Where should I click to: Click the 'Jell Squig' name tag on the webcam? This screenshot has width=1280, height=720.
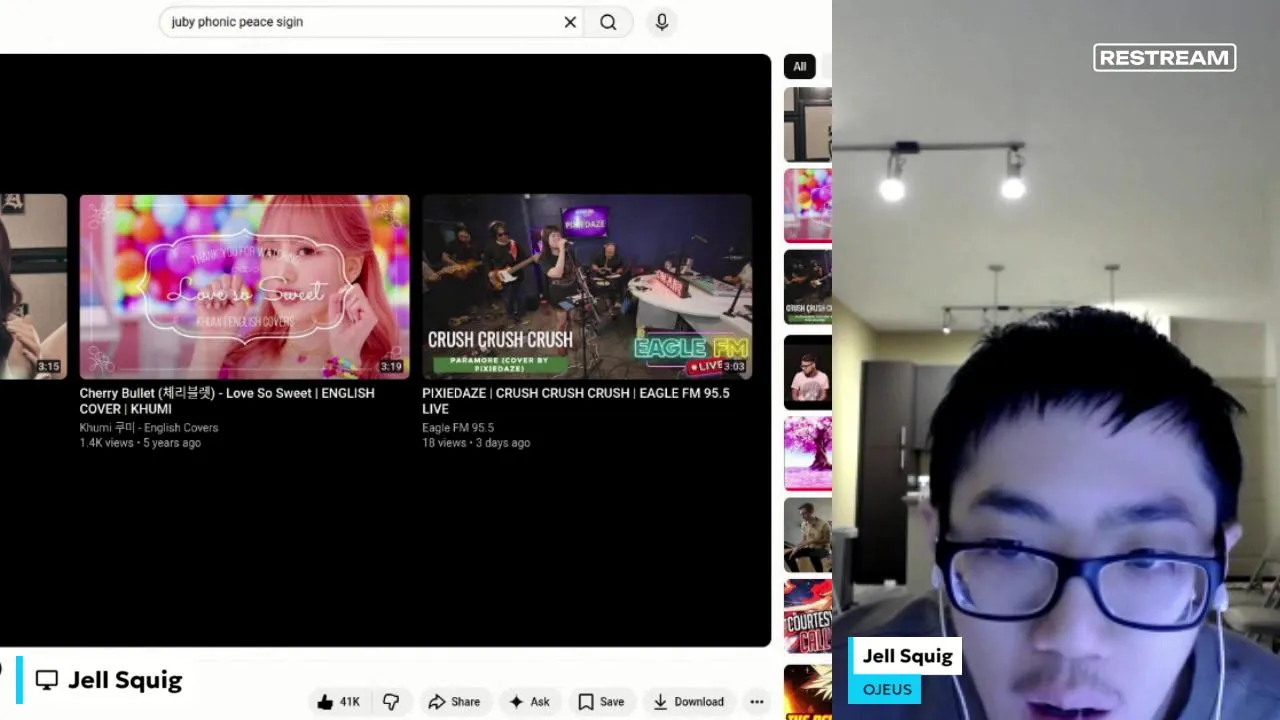tap(907, 656)
